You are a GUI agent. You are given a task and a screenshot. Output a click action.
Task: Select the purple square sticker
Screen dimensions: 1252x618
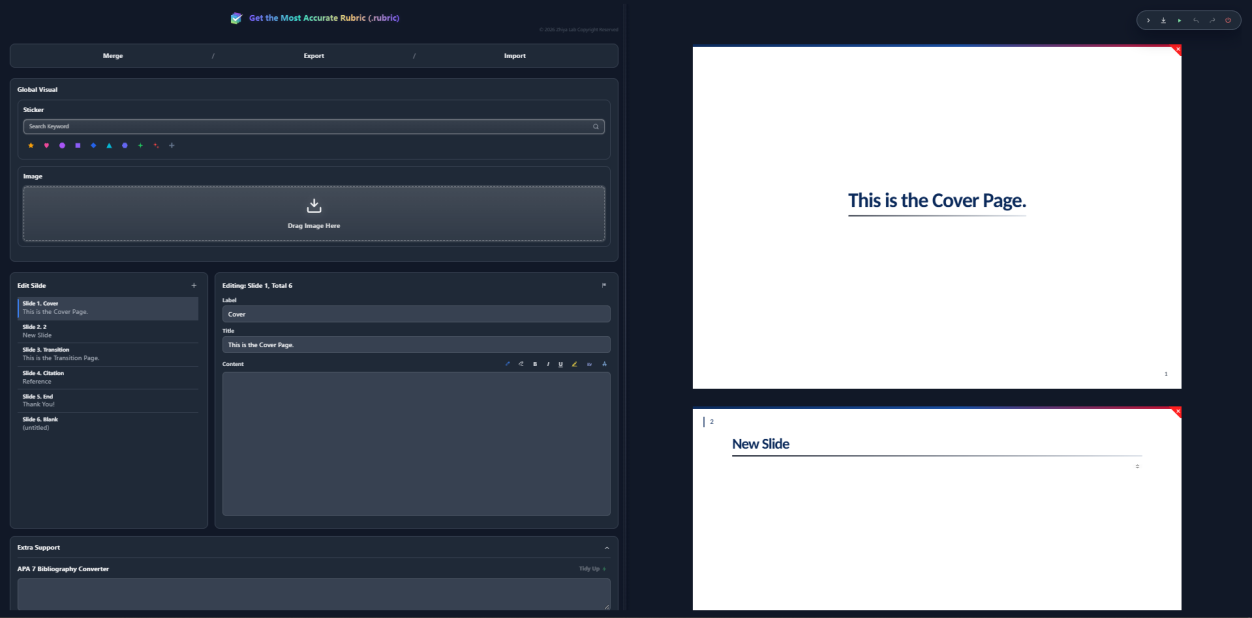(78, 146)
